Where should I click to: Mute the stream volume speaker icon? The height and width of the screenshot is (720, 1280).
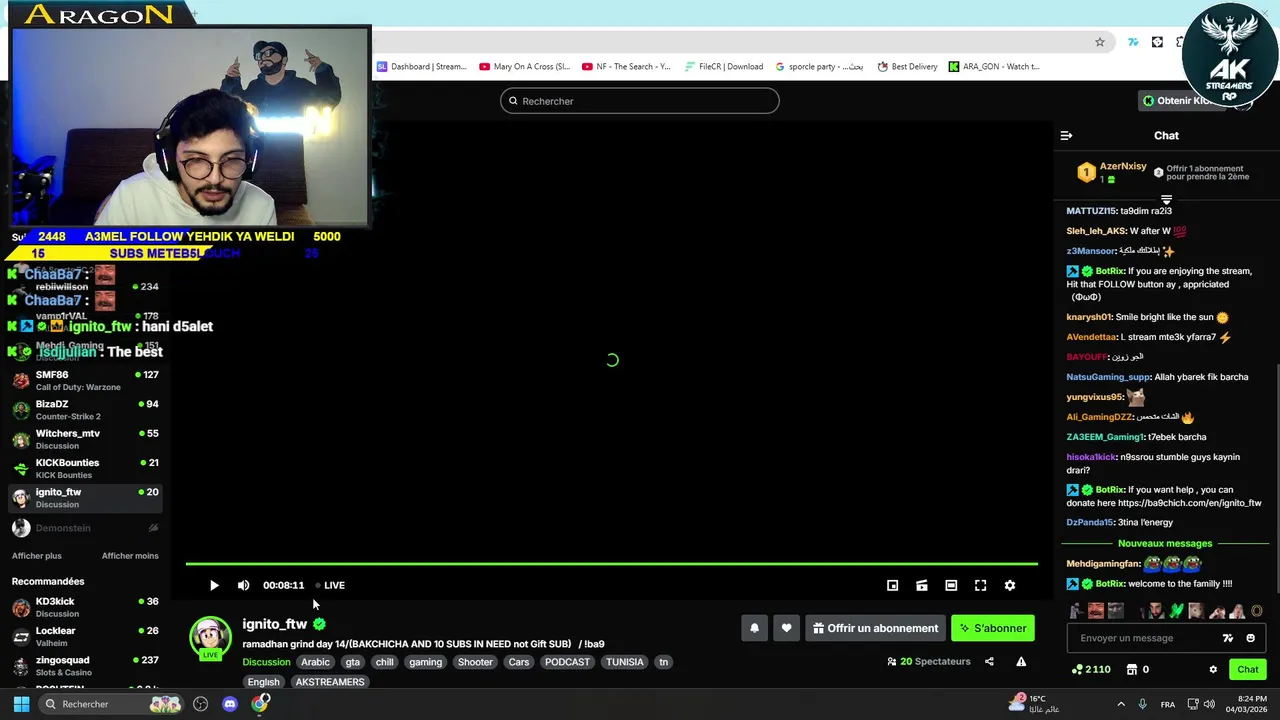243,585
